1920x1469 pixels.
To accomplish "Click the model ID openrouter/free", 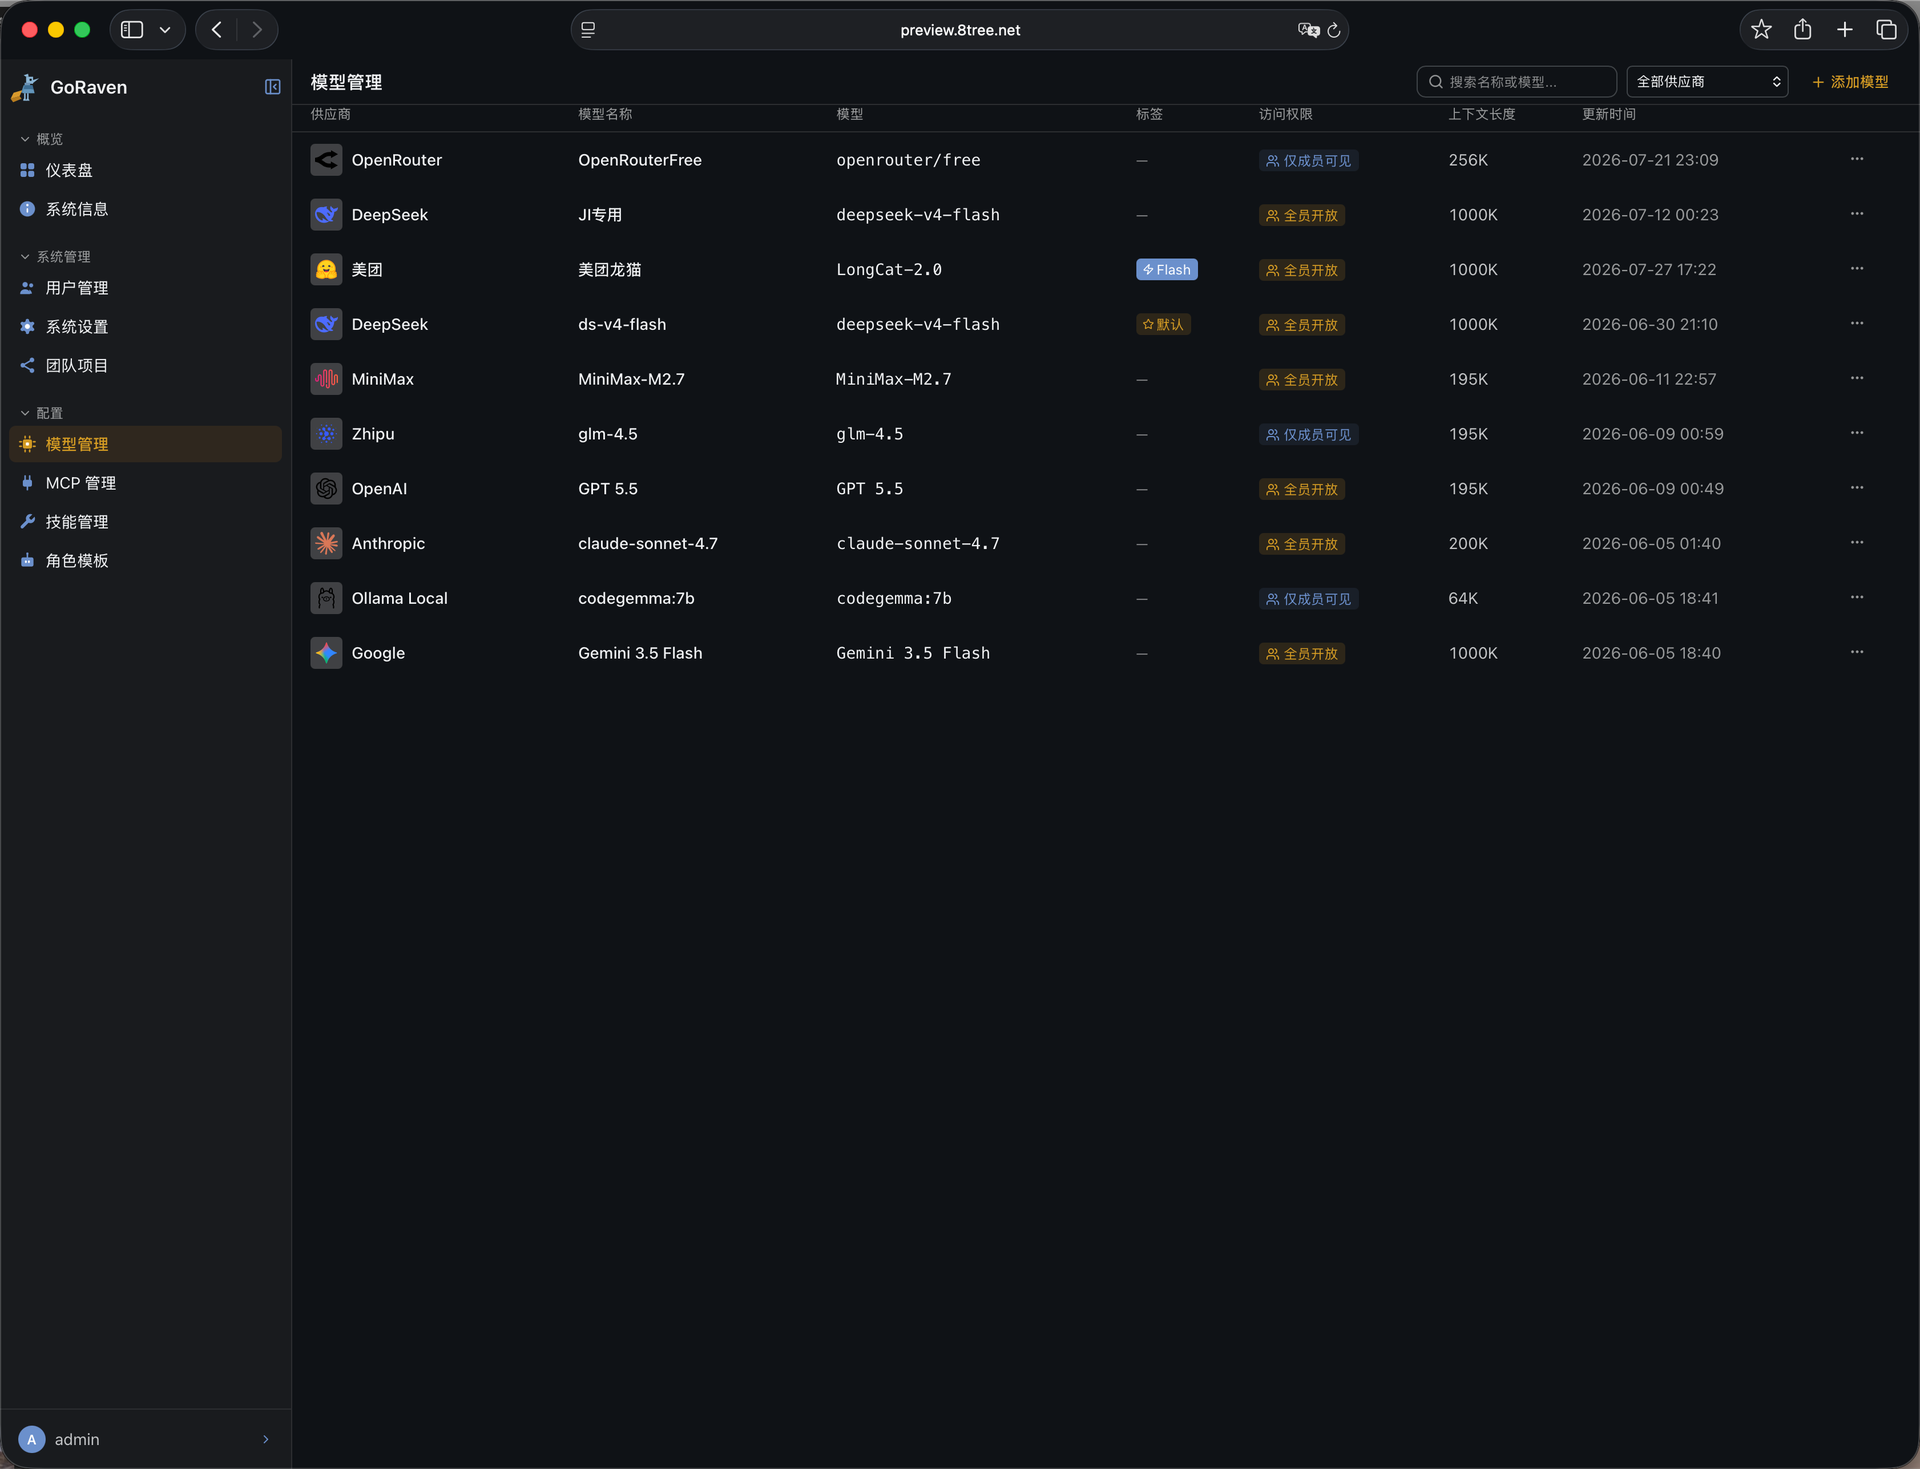I will (x=908, y=160).
